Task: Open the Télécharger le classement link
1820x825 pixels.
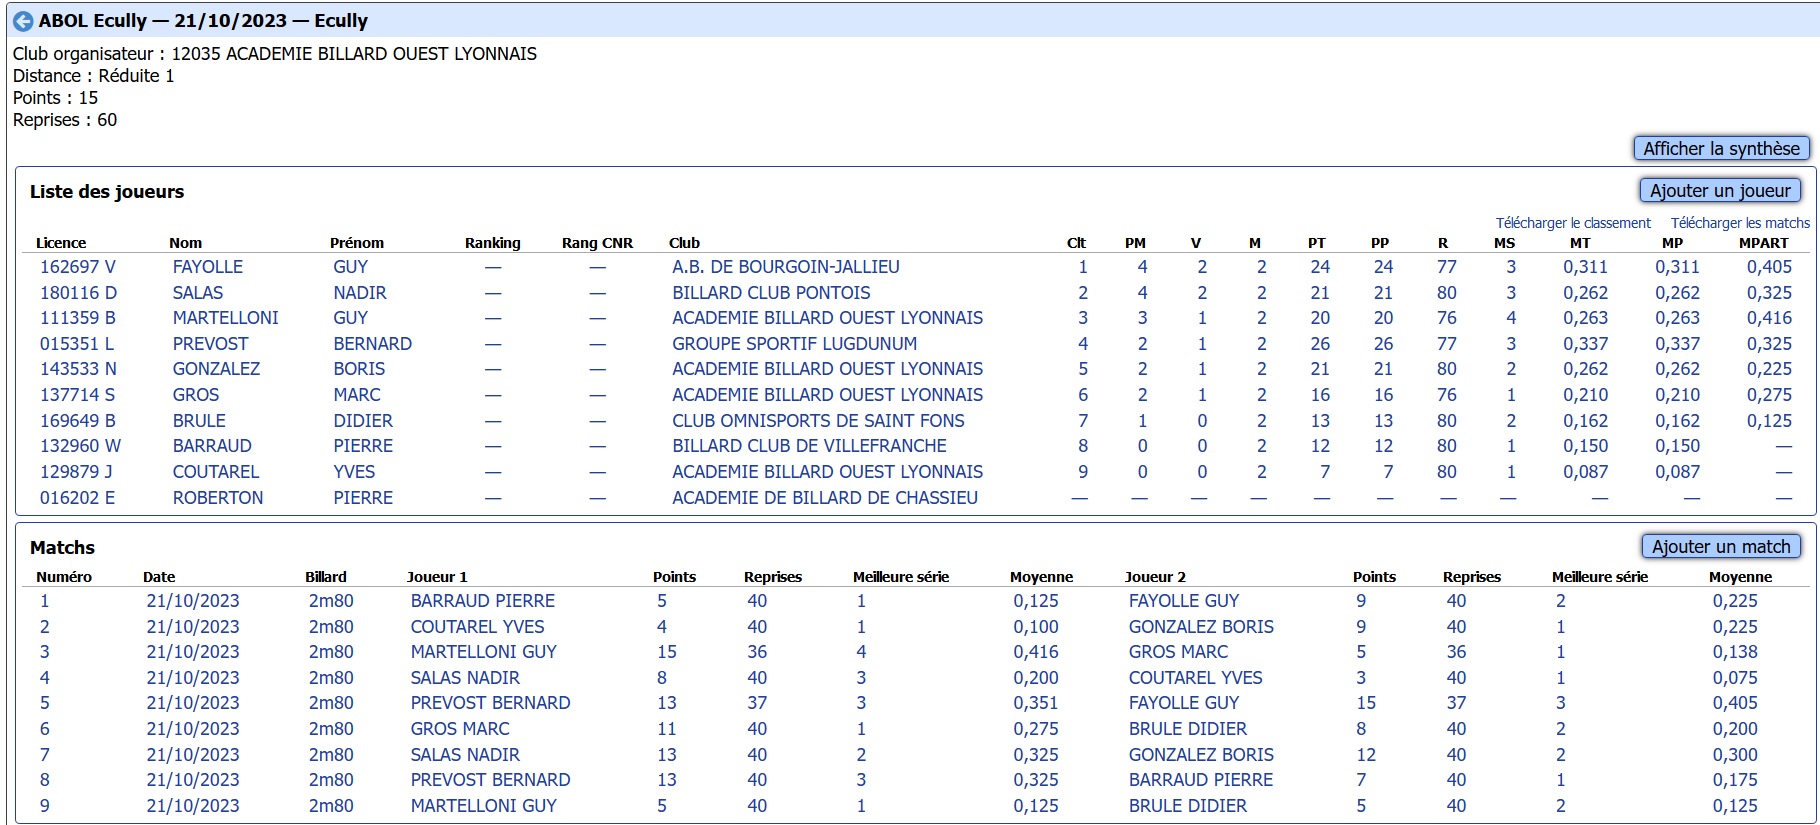Action: coord(1573,223)
